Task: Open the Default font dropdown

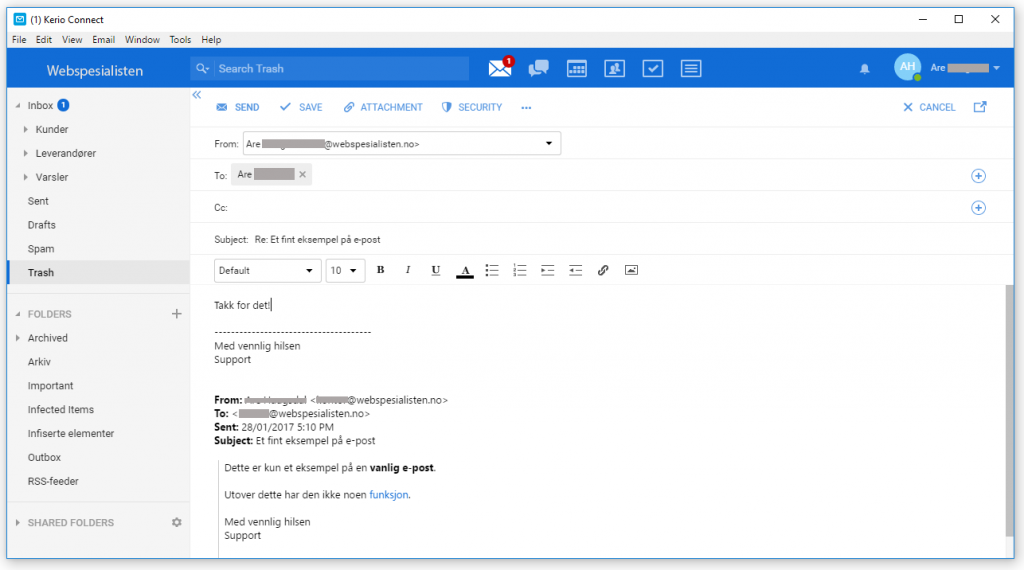Action: coord(267,270)
